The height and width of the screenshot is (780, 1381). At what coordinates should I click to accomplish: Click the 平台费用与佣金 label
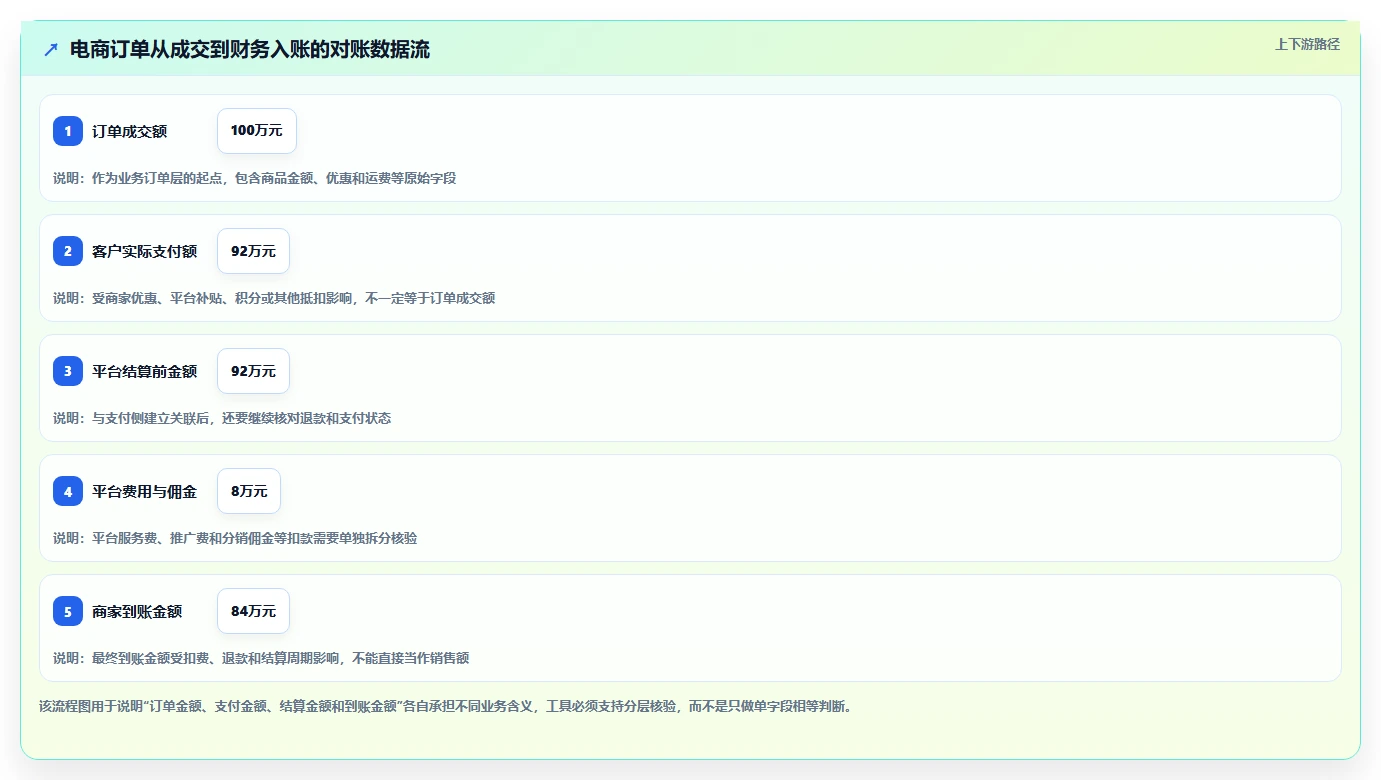point(145,491)
